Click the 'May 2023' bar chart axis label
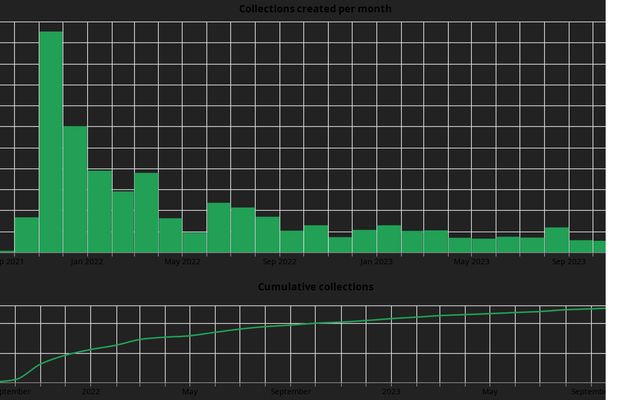This screenshot has width=640, height=400. [472, 262]
